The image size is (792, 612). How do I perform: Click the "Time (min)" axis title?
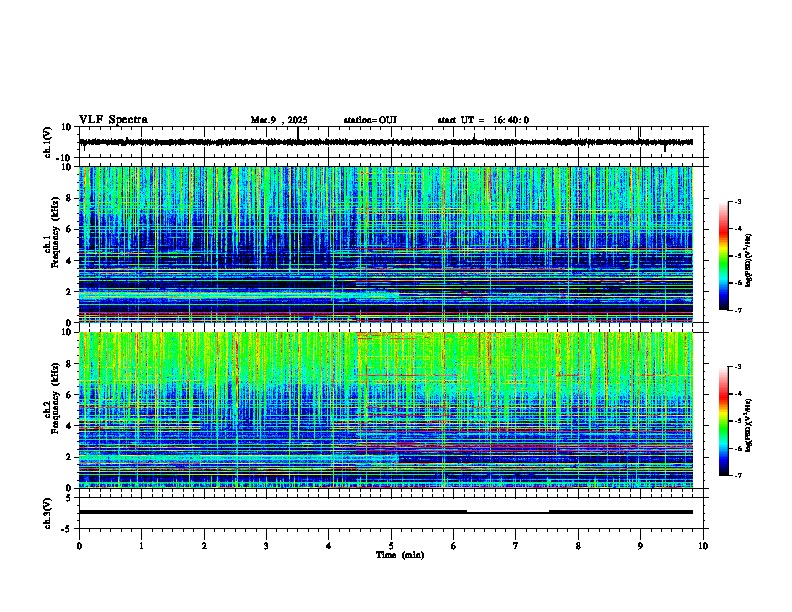coord(400,555)
